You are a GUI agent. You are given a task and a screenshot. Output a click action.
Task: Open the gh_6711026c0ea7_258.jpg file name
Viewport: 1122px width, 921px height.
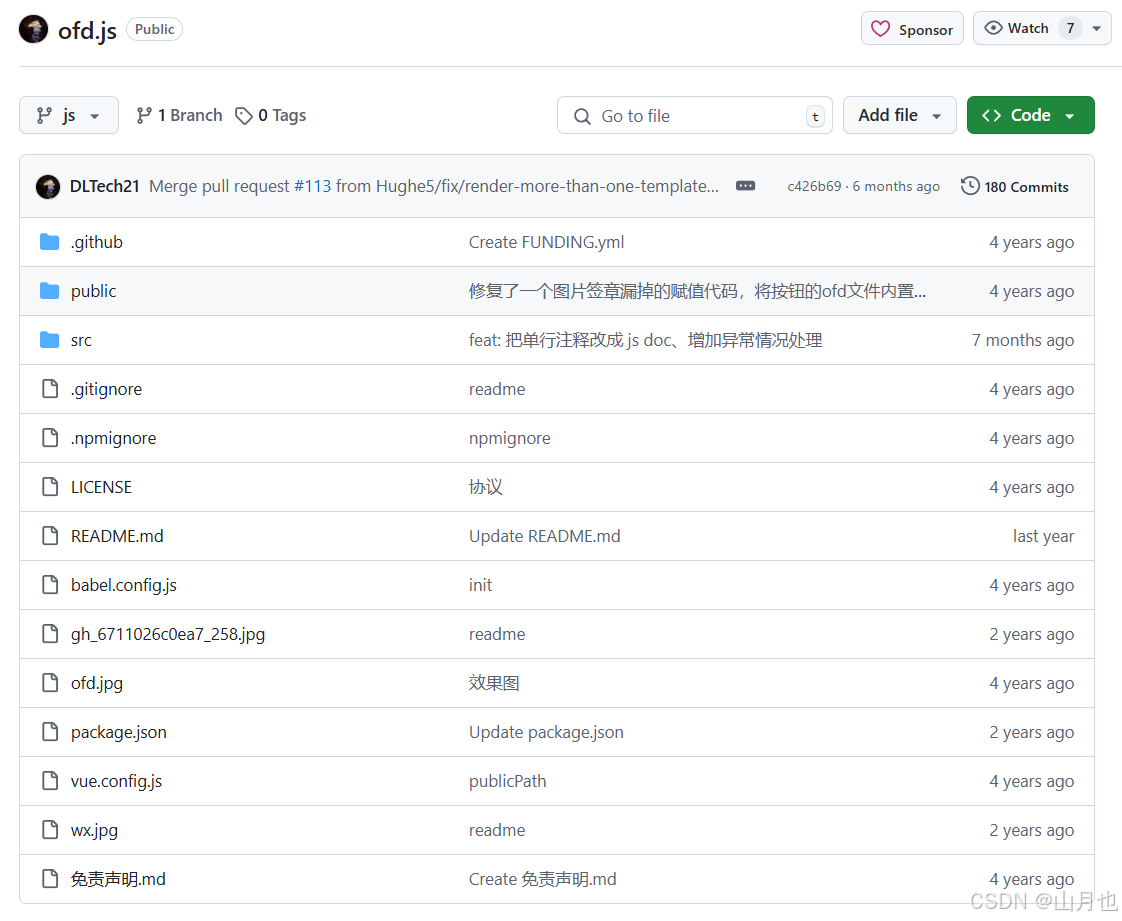click(167, 635)
